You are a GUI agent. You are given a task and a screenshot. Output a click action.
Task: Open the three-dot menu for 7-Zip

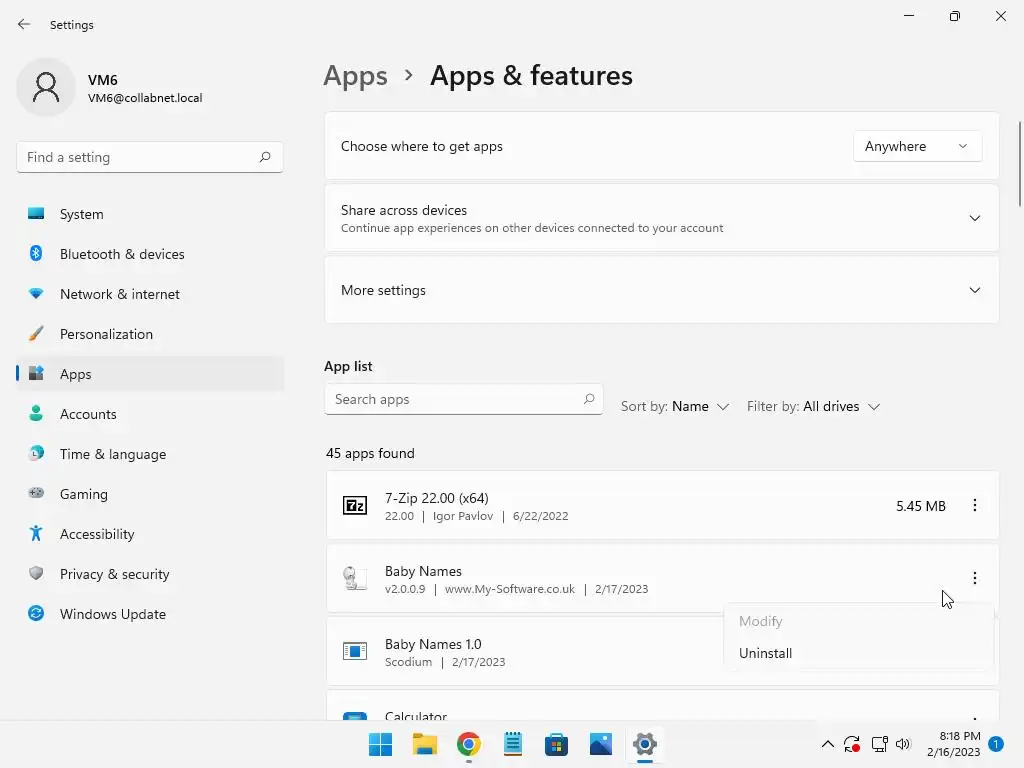pos(974,506)
